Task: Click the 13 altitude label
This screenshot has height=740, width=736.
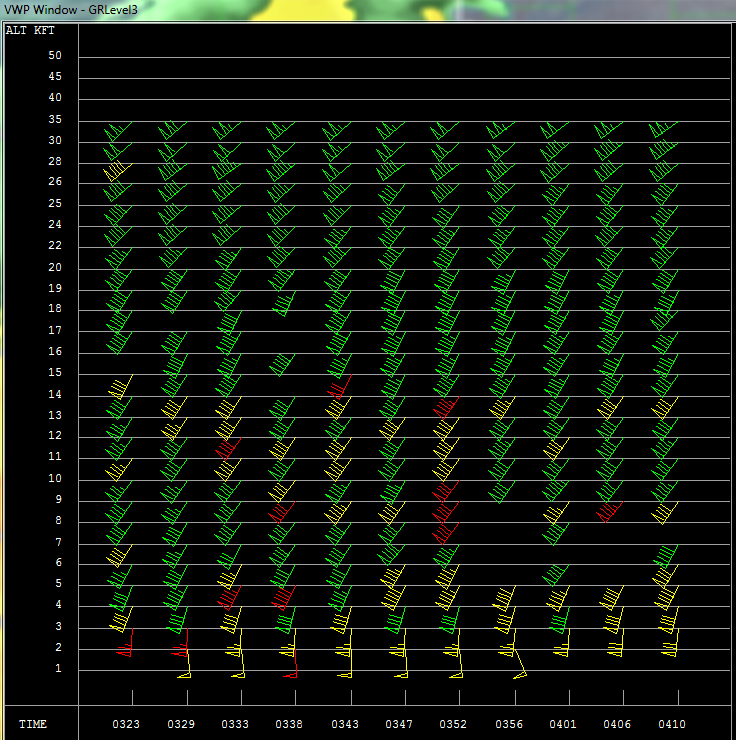Action: click(x=55, y=415)
